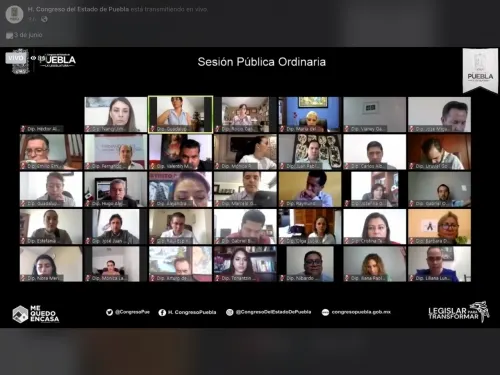500x375 pixels.
Task: Click the muted mic icon on Dip. Nora Meri tile
Action: pos(23,278)
